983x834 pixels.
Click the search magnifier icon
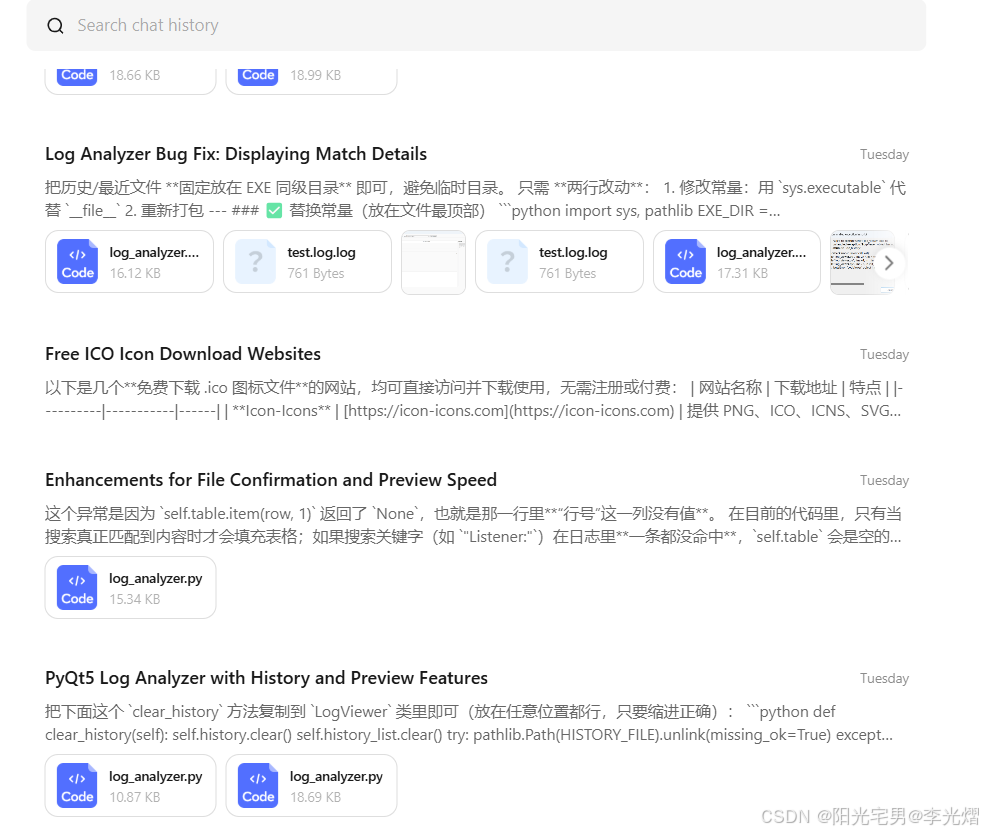click(55, 26)
